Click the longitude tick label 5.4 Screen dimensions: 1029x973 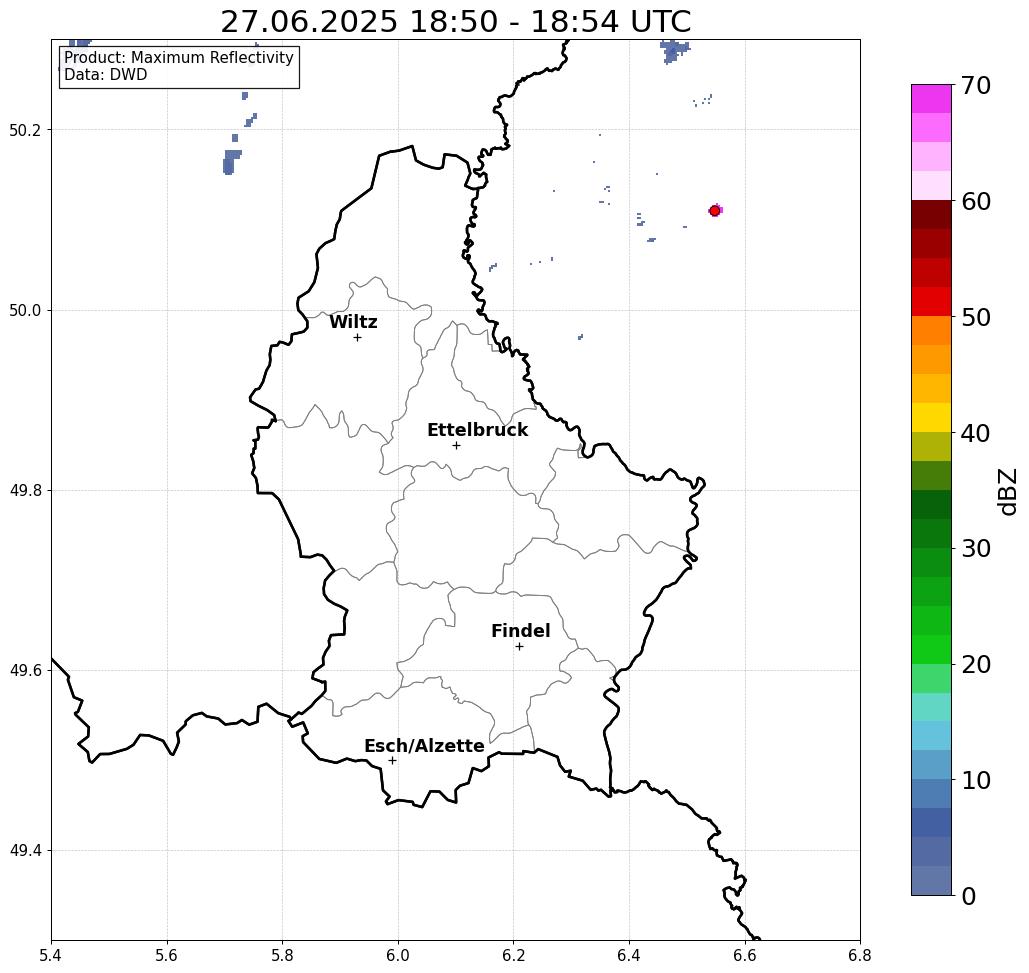point(51,955)
